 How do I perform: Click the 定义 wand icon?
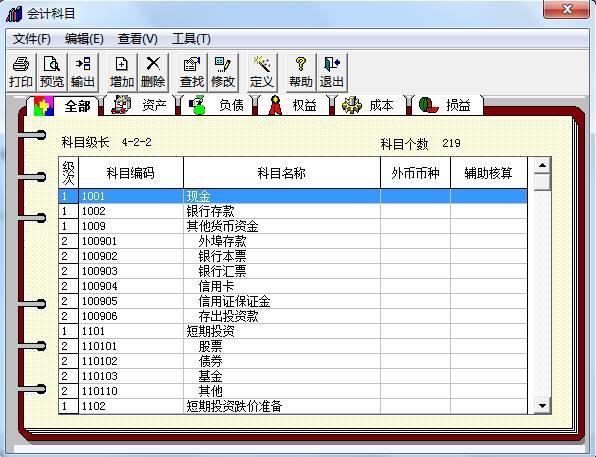pos(262,72)
